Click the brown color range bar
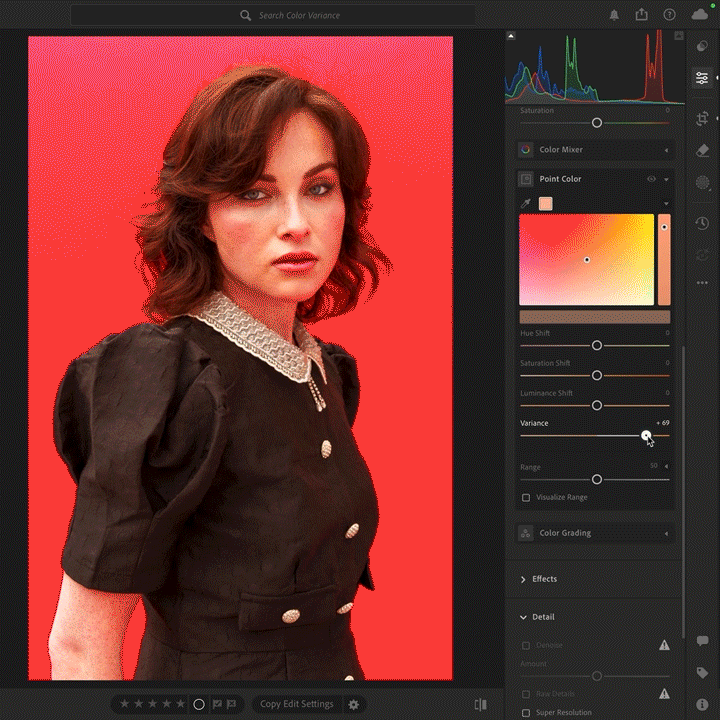Viewport: 720px width, 720px height. (x=595, y=317)
